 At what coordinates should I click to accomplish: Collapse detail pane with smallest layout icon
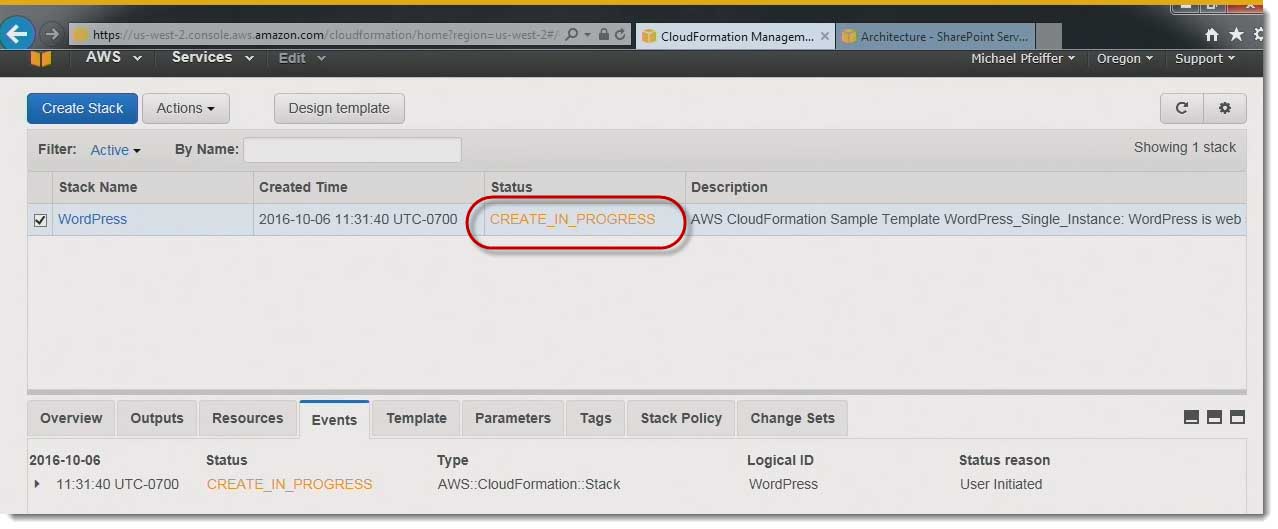click(1191, 418)
